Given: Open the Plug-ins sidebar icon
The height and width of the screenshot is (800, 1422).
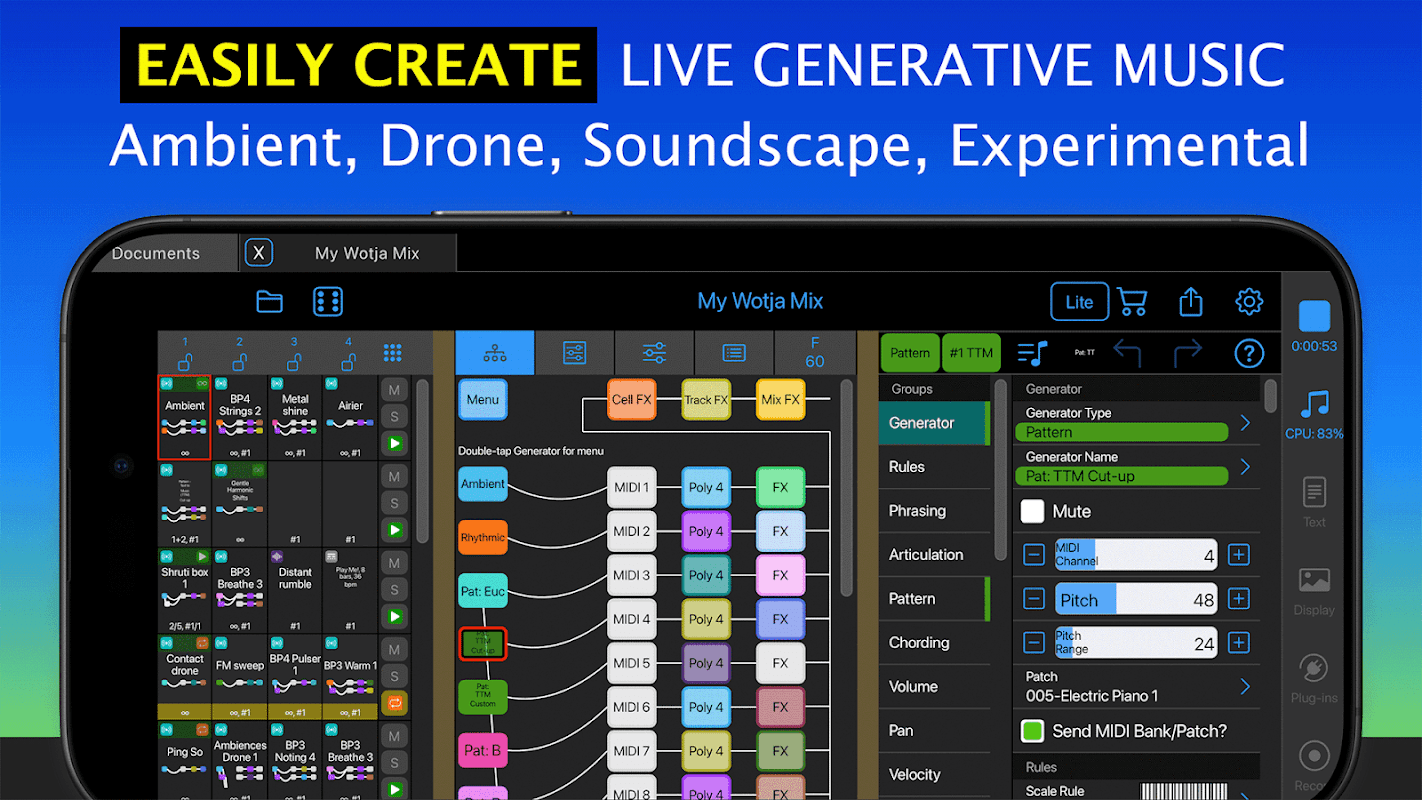Looking at the screenshot, I should click(x=1314, y=668).
